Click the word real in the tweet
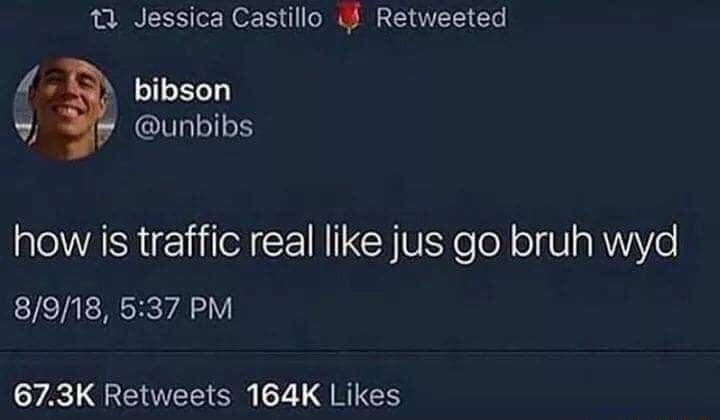 [x=278, y=241]
